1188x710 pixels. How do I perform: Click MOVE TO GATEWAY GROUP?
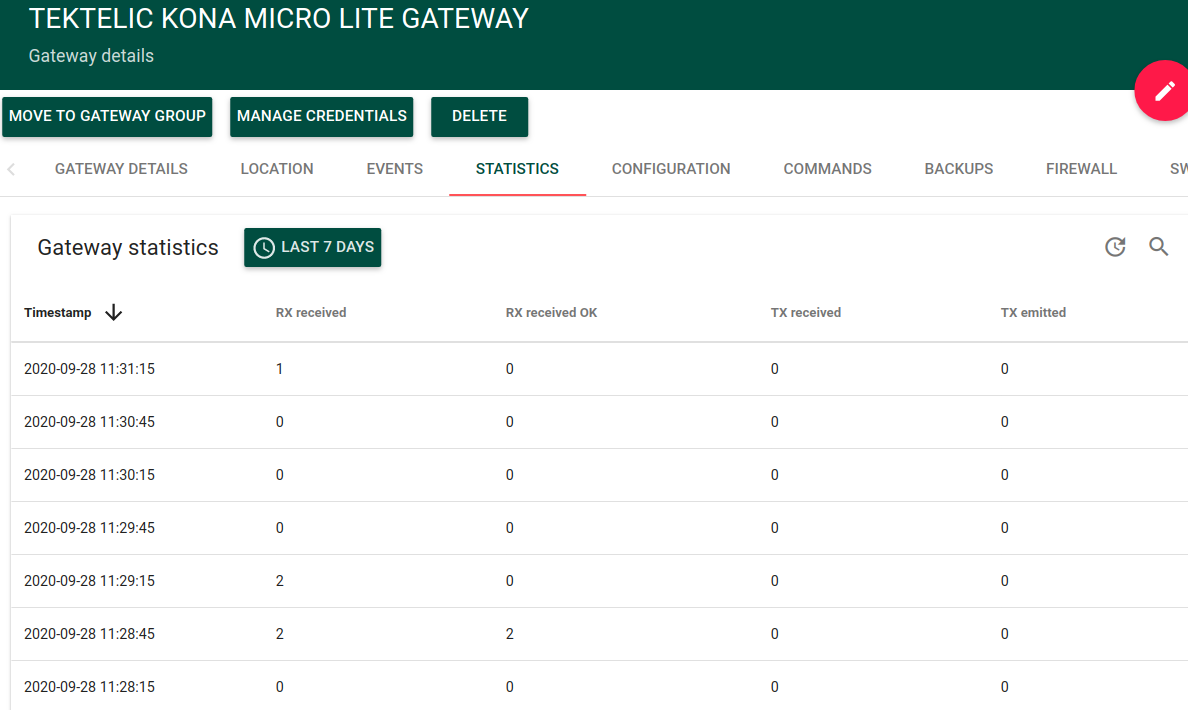coord(107,116)
